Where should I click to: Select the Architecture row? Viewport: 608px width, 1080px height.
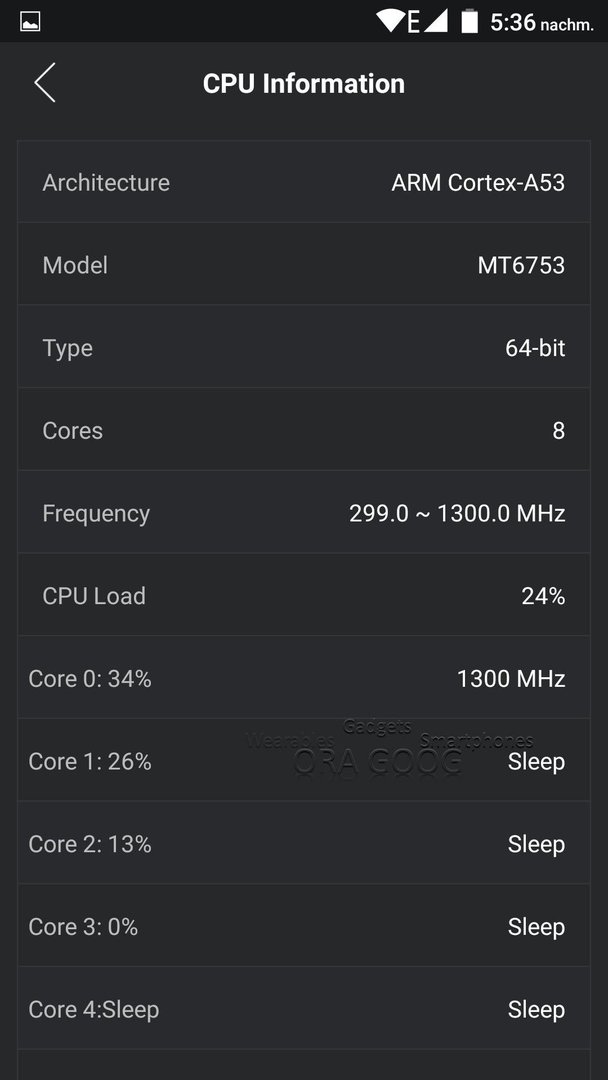304,182
